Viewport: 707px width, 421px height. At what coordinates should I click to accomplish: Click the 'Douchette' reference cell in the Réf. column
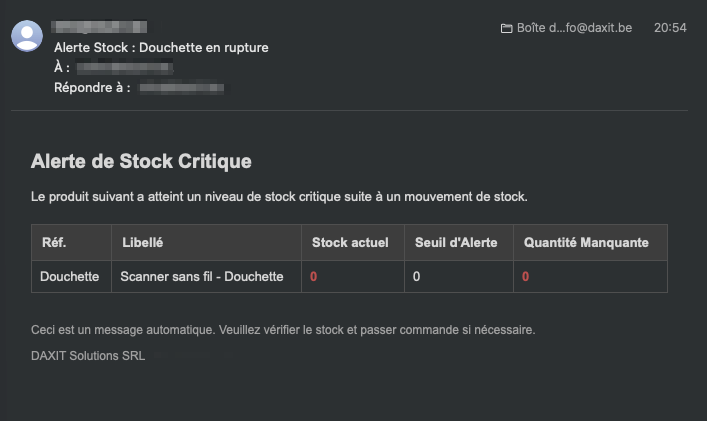tap(70, 276)
